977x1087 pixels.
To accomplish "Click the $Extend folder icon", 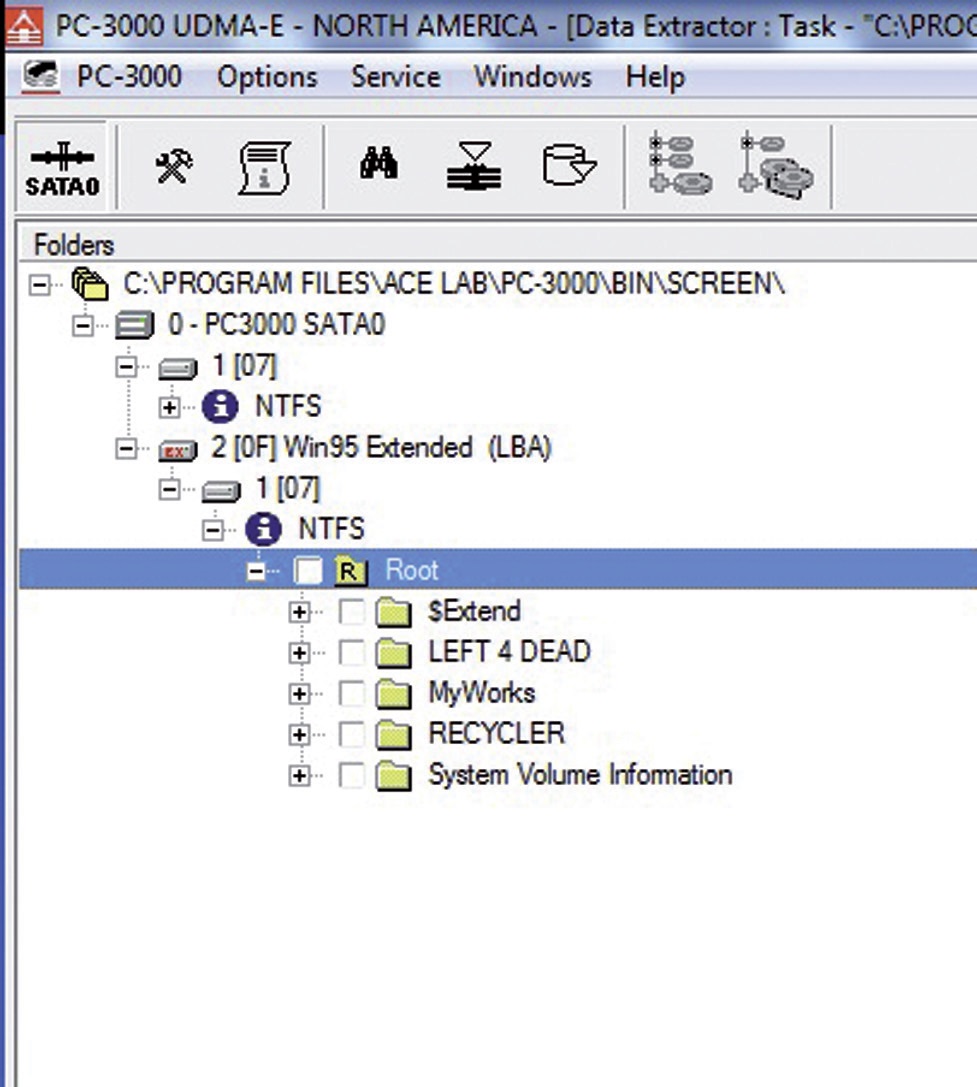I will 394,612.
